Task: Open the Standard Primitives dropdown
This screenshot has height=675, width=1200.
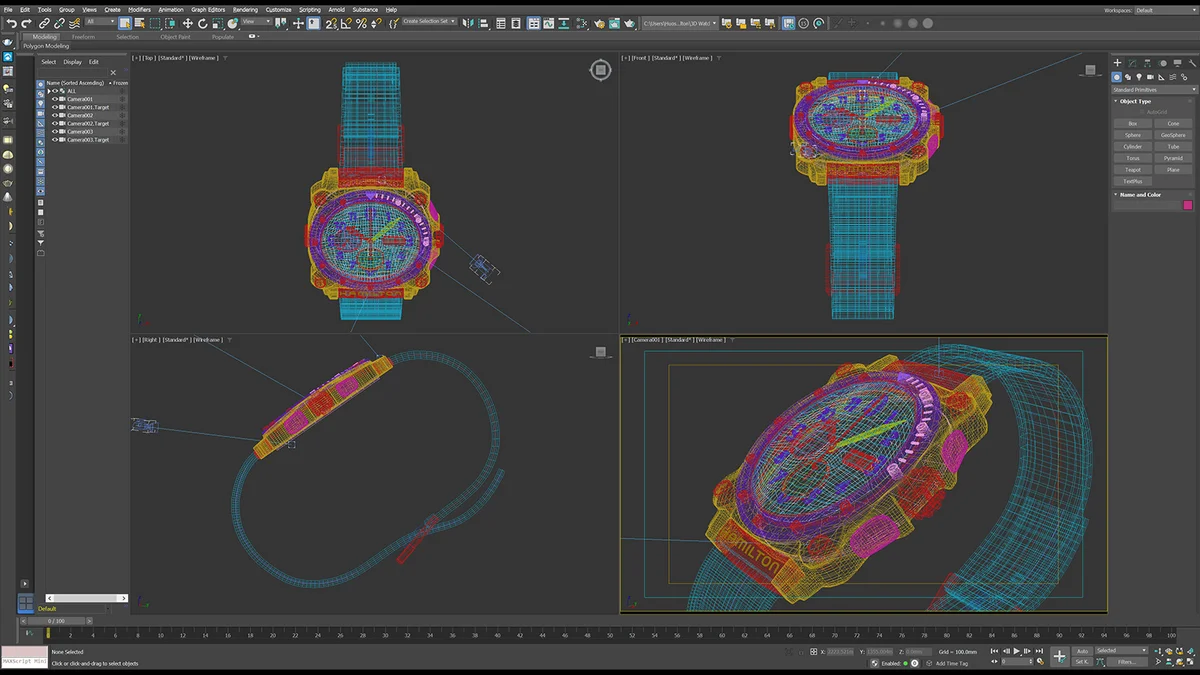Action: tap(1153, 90)
